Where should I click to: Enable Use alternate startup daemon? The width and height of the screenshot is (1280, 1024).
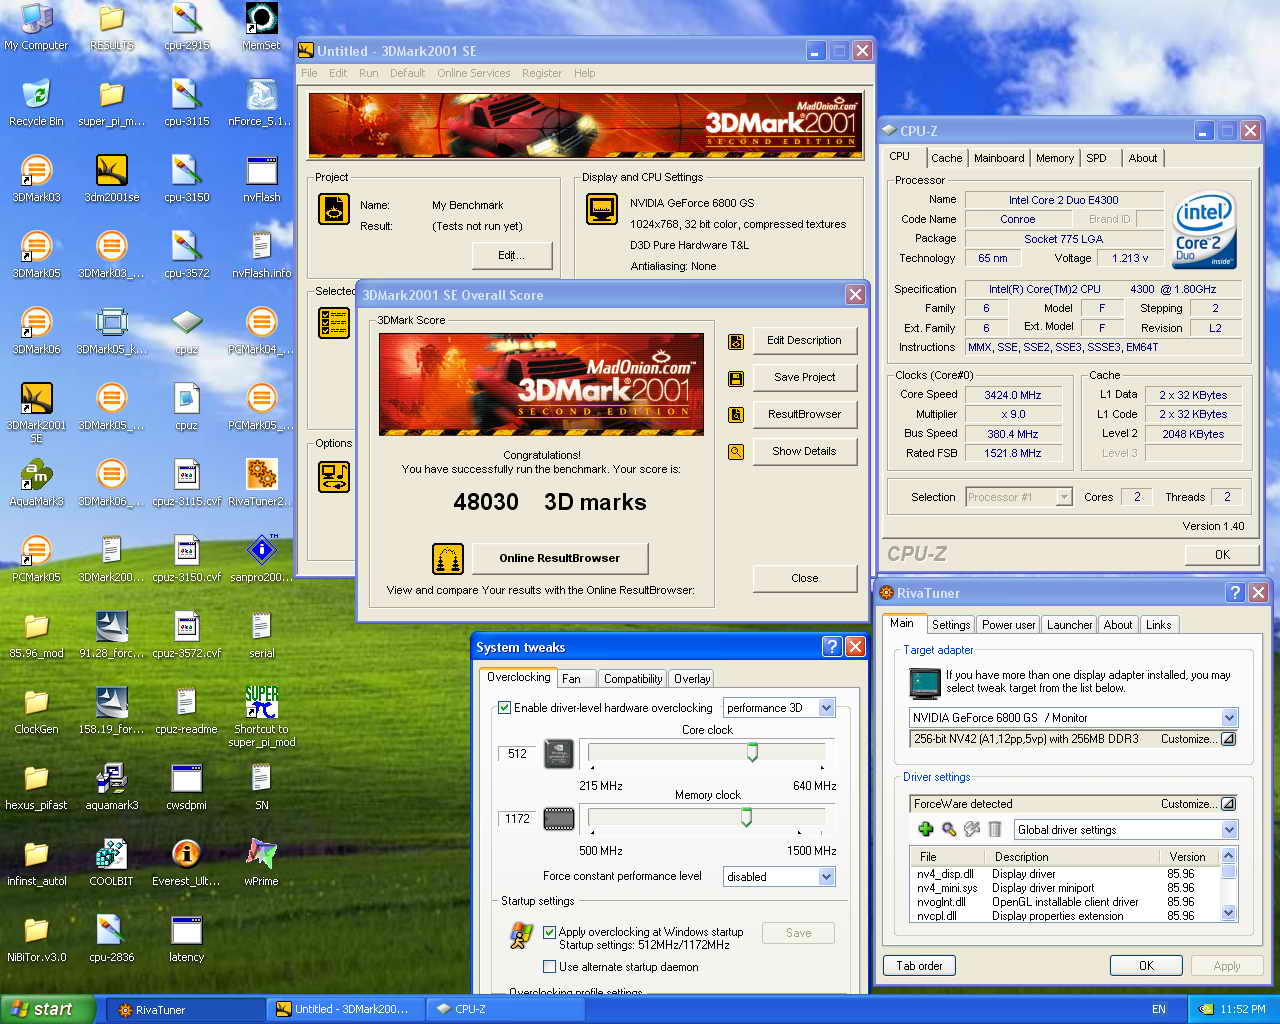(549, 967)
